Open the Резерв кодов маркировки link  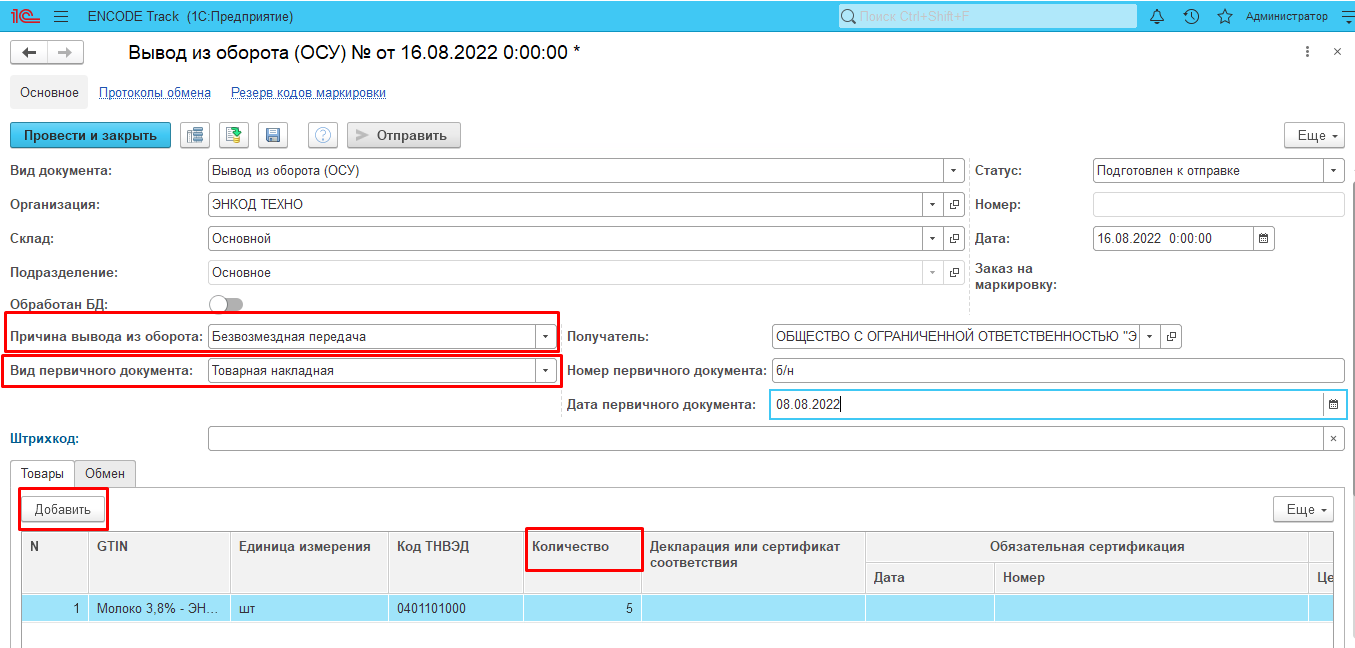pyautogui.click(x=308, y=93)
